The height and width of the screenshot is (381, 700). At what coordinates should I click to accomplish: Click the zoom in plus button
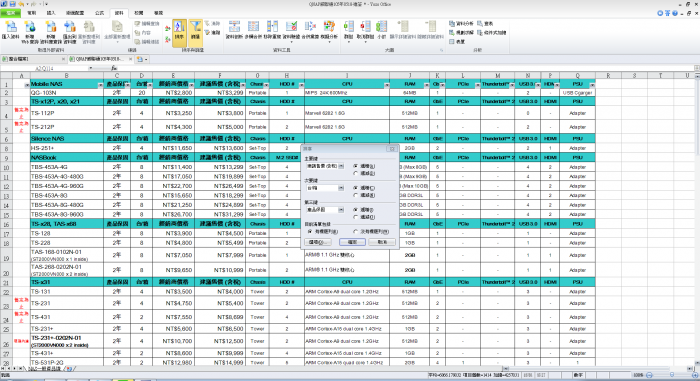pos(694,375)
